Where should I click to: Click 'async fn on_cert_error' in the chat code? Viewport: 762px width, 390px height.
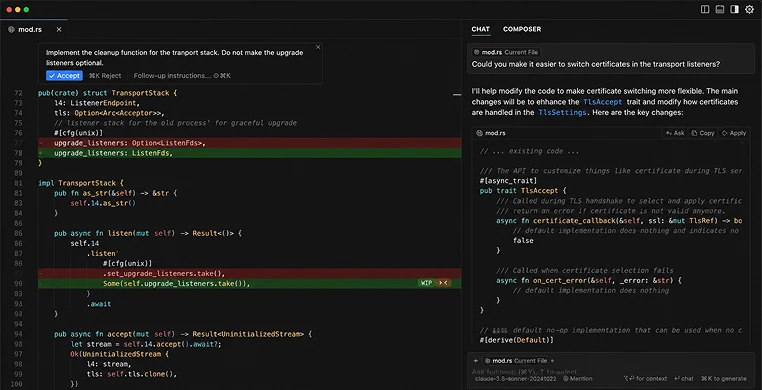pos(589,281)
